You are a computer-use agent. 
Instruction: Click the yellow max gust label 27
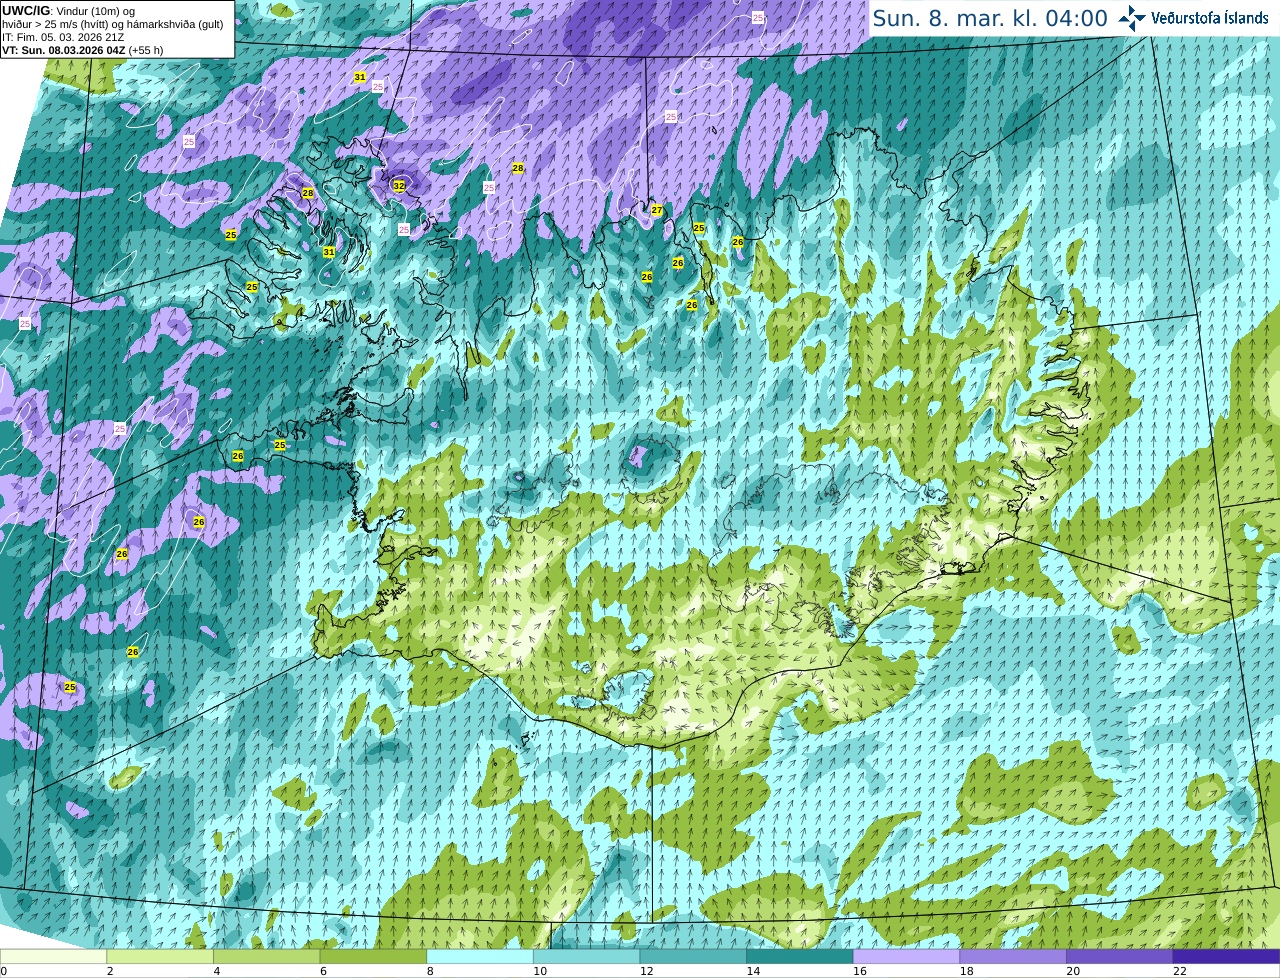657,210
